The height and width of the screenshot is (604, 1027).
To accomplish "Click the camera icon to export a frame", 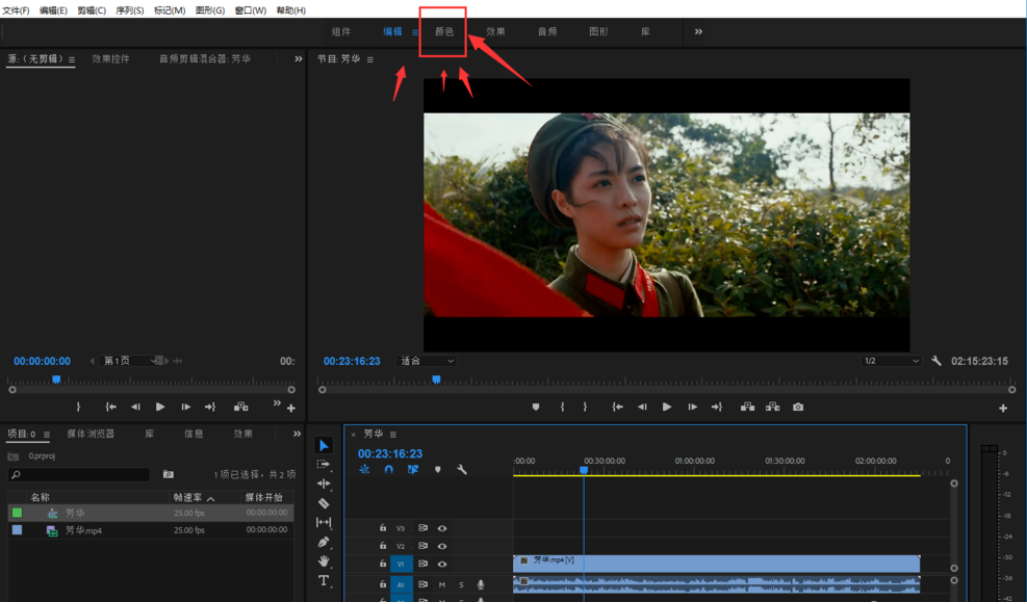I will (x=797, y=407).
